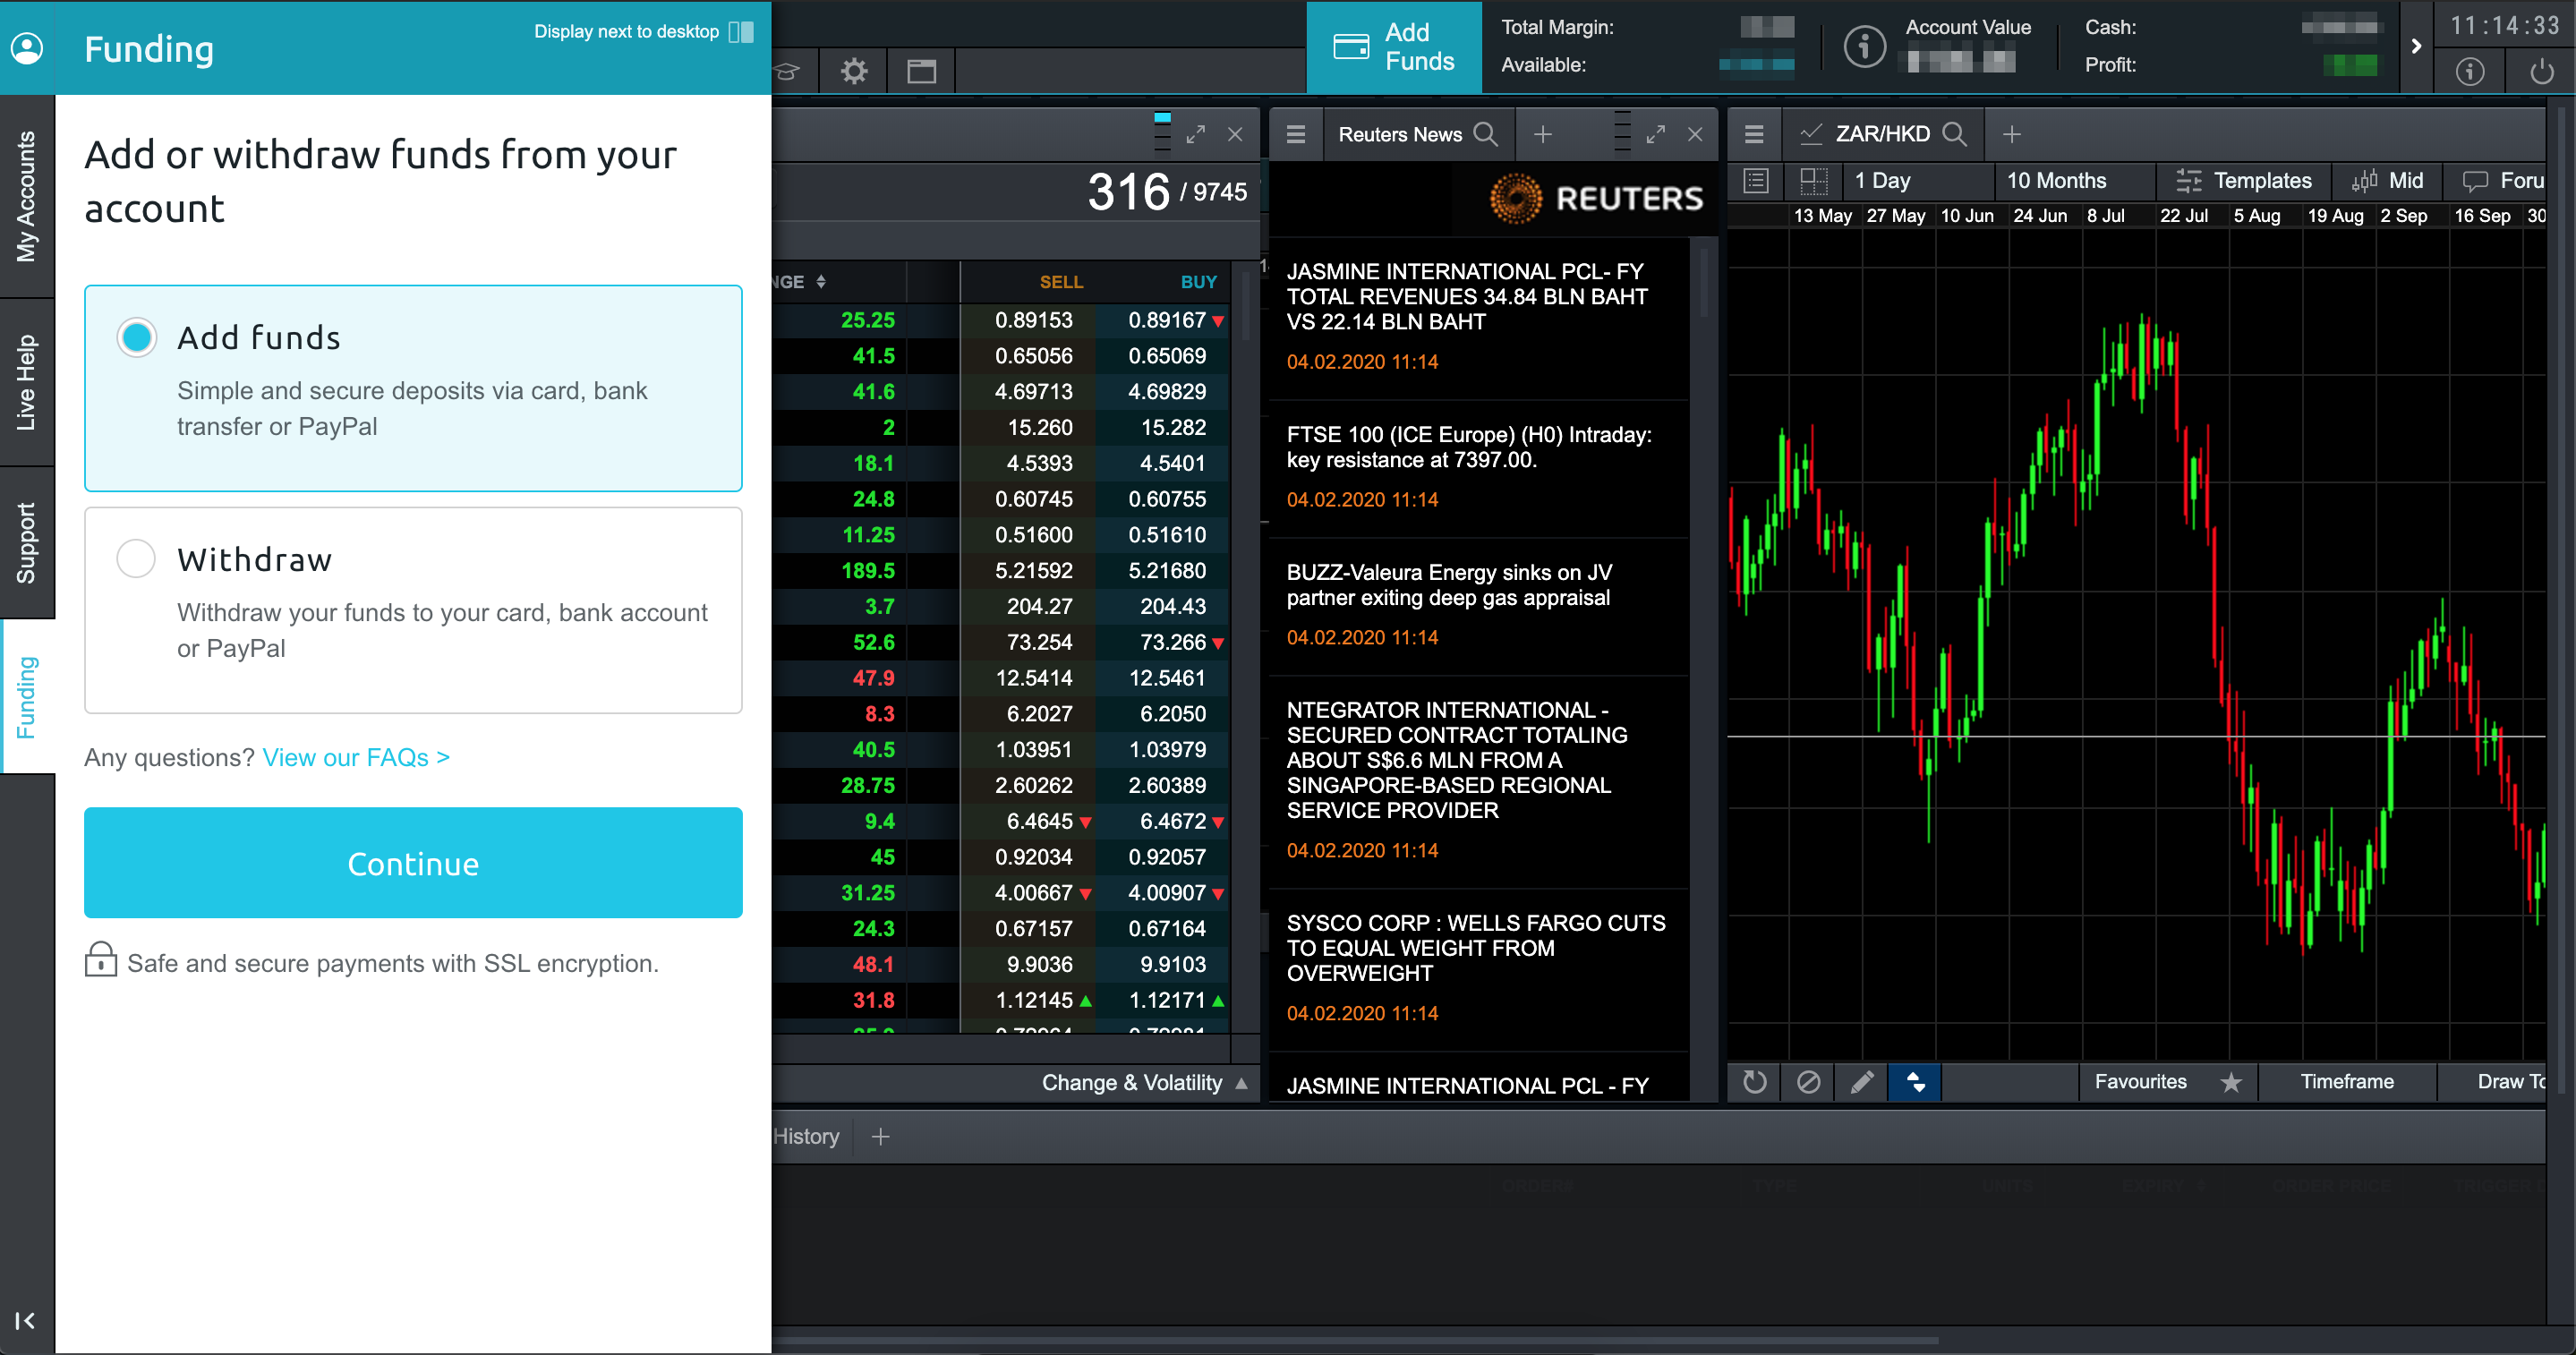Select the Withdraw radio option
The image size is (2576, 1355).
pyautogui.click(x=136, y=558)
